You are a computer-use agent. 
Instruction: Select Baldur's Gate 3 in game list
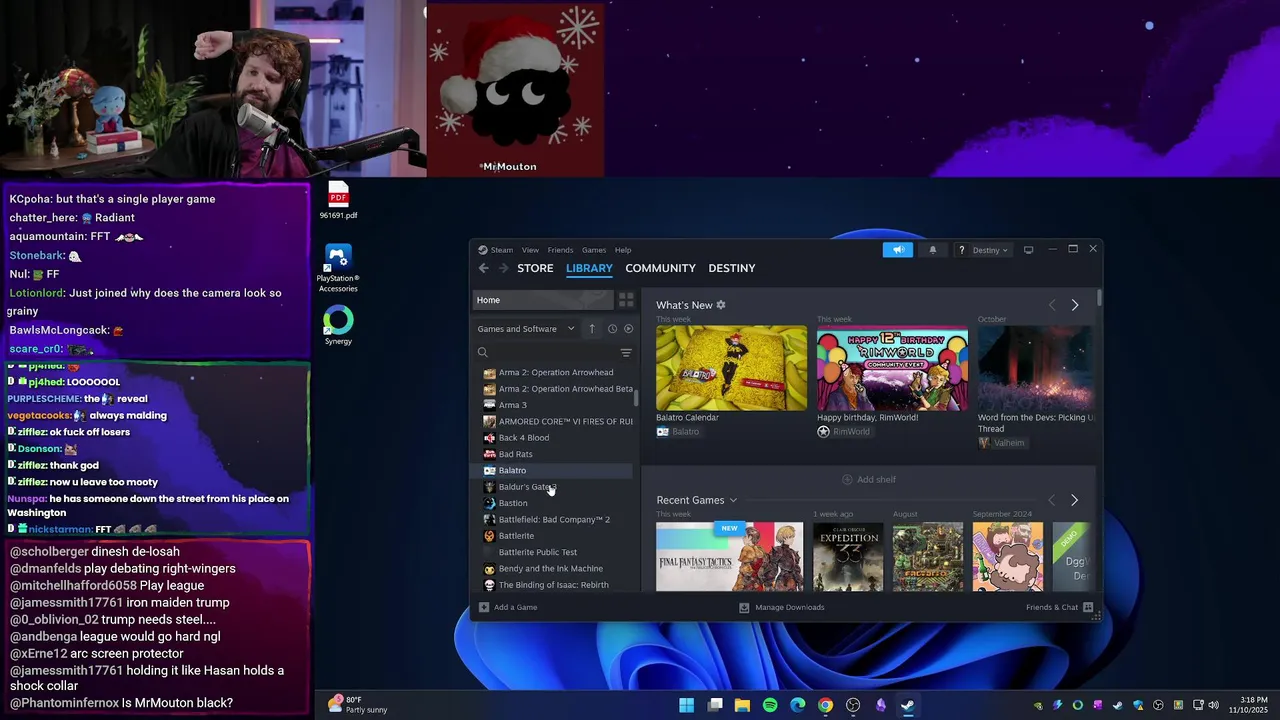click(x=553, y=487)
